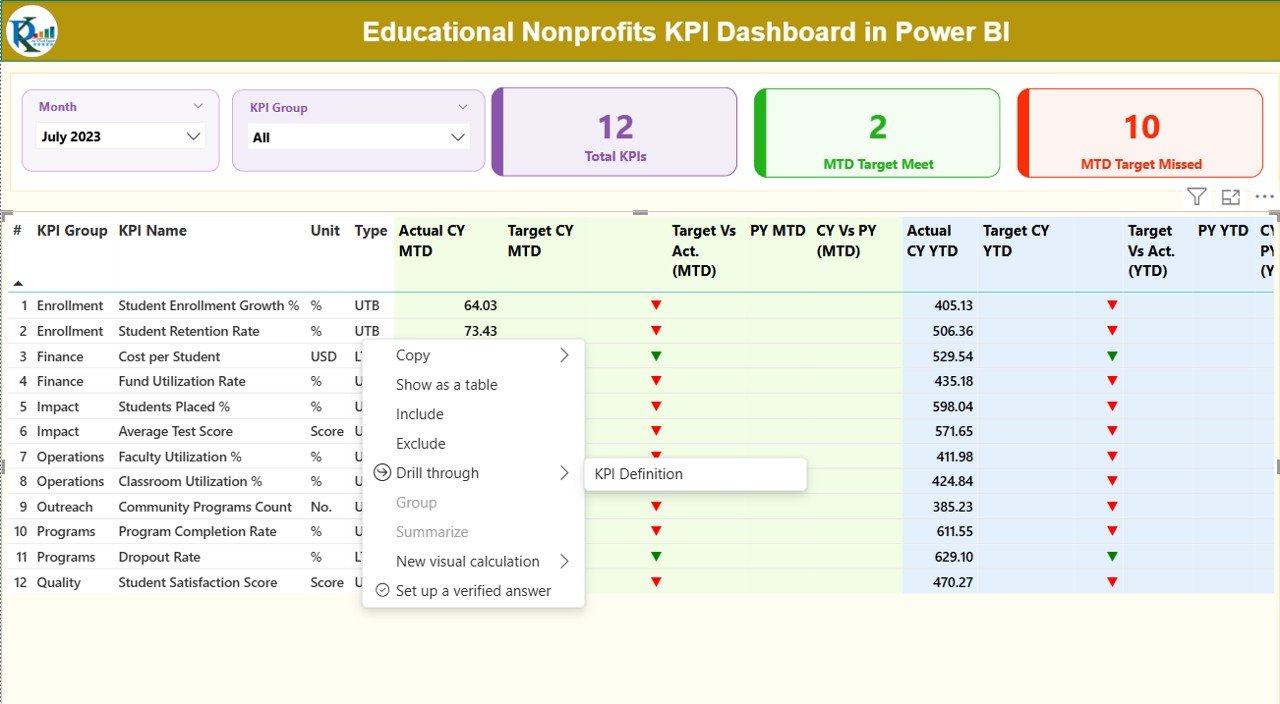This screenshot has height=704, width=1280.
Task: Click the sort arrow under the # column
Action: pos(18,284)
